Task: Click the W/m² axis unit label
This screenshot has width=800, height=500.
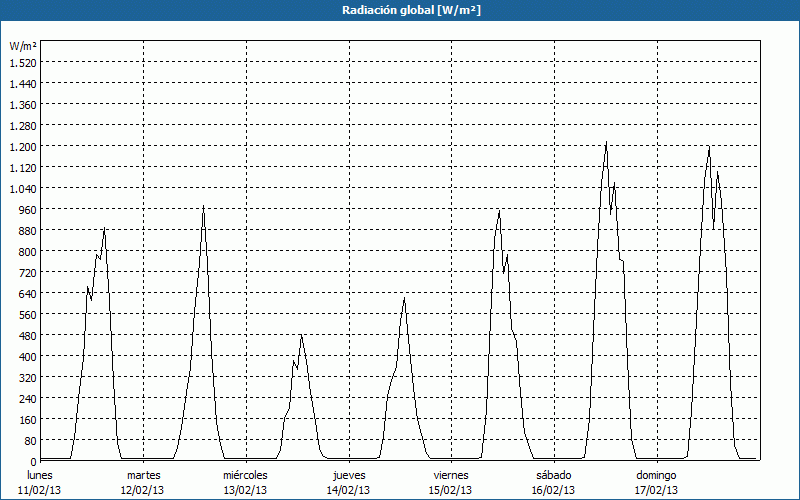Action: 23,46
